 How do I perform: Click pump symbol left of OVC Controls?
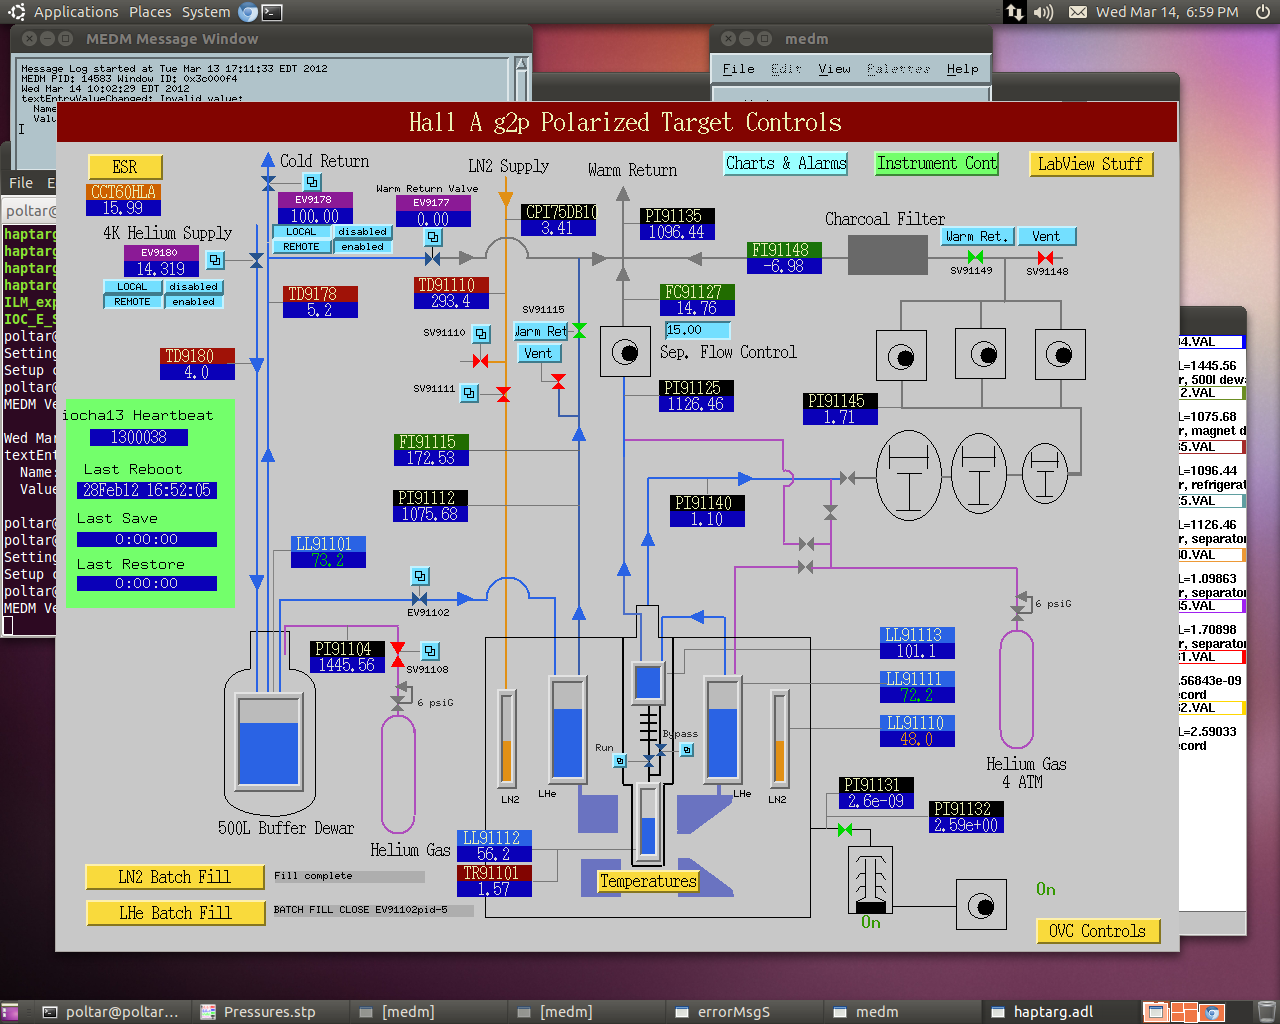click(x=981, y=906)
